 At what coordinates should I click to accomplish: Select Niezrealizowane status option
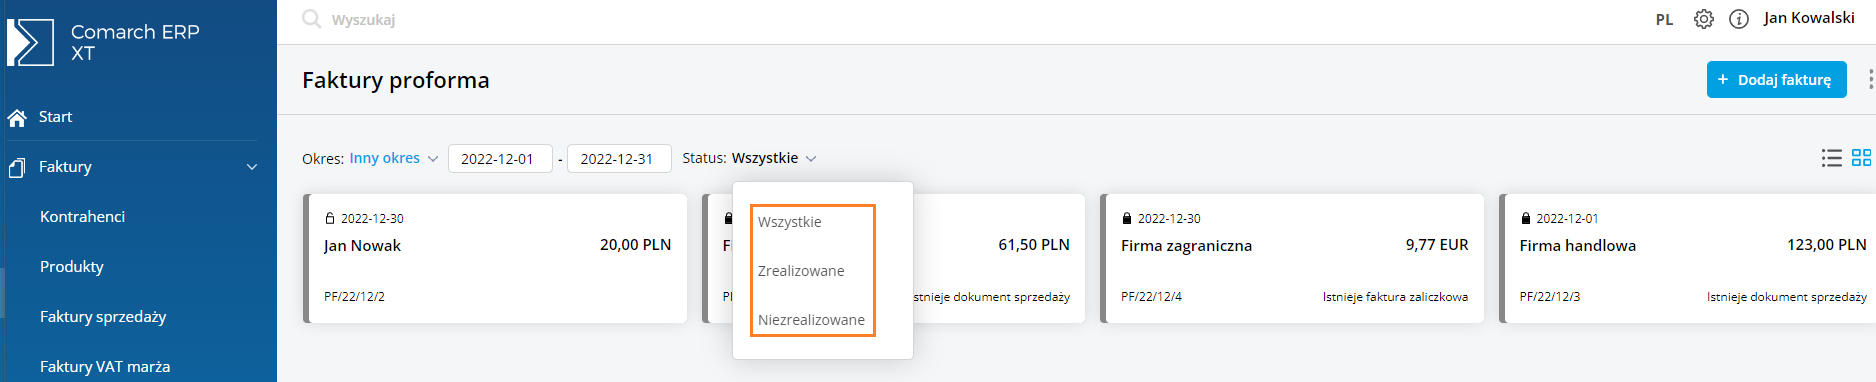(811, 320)
